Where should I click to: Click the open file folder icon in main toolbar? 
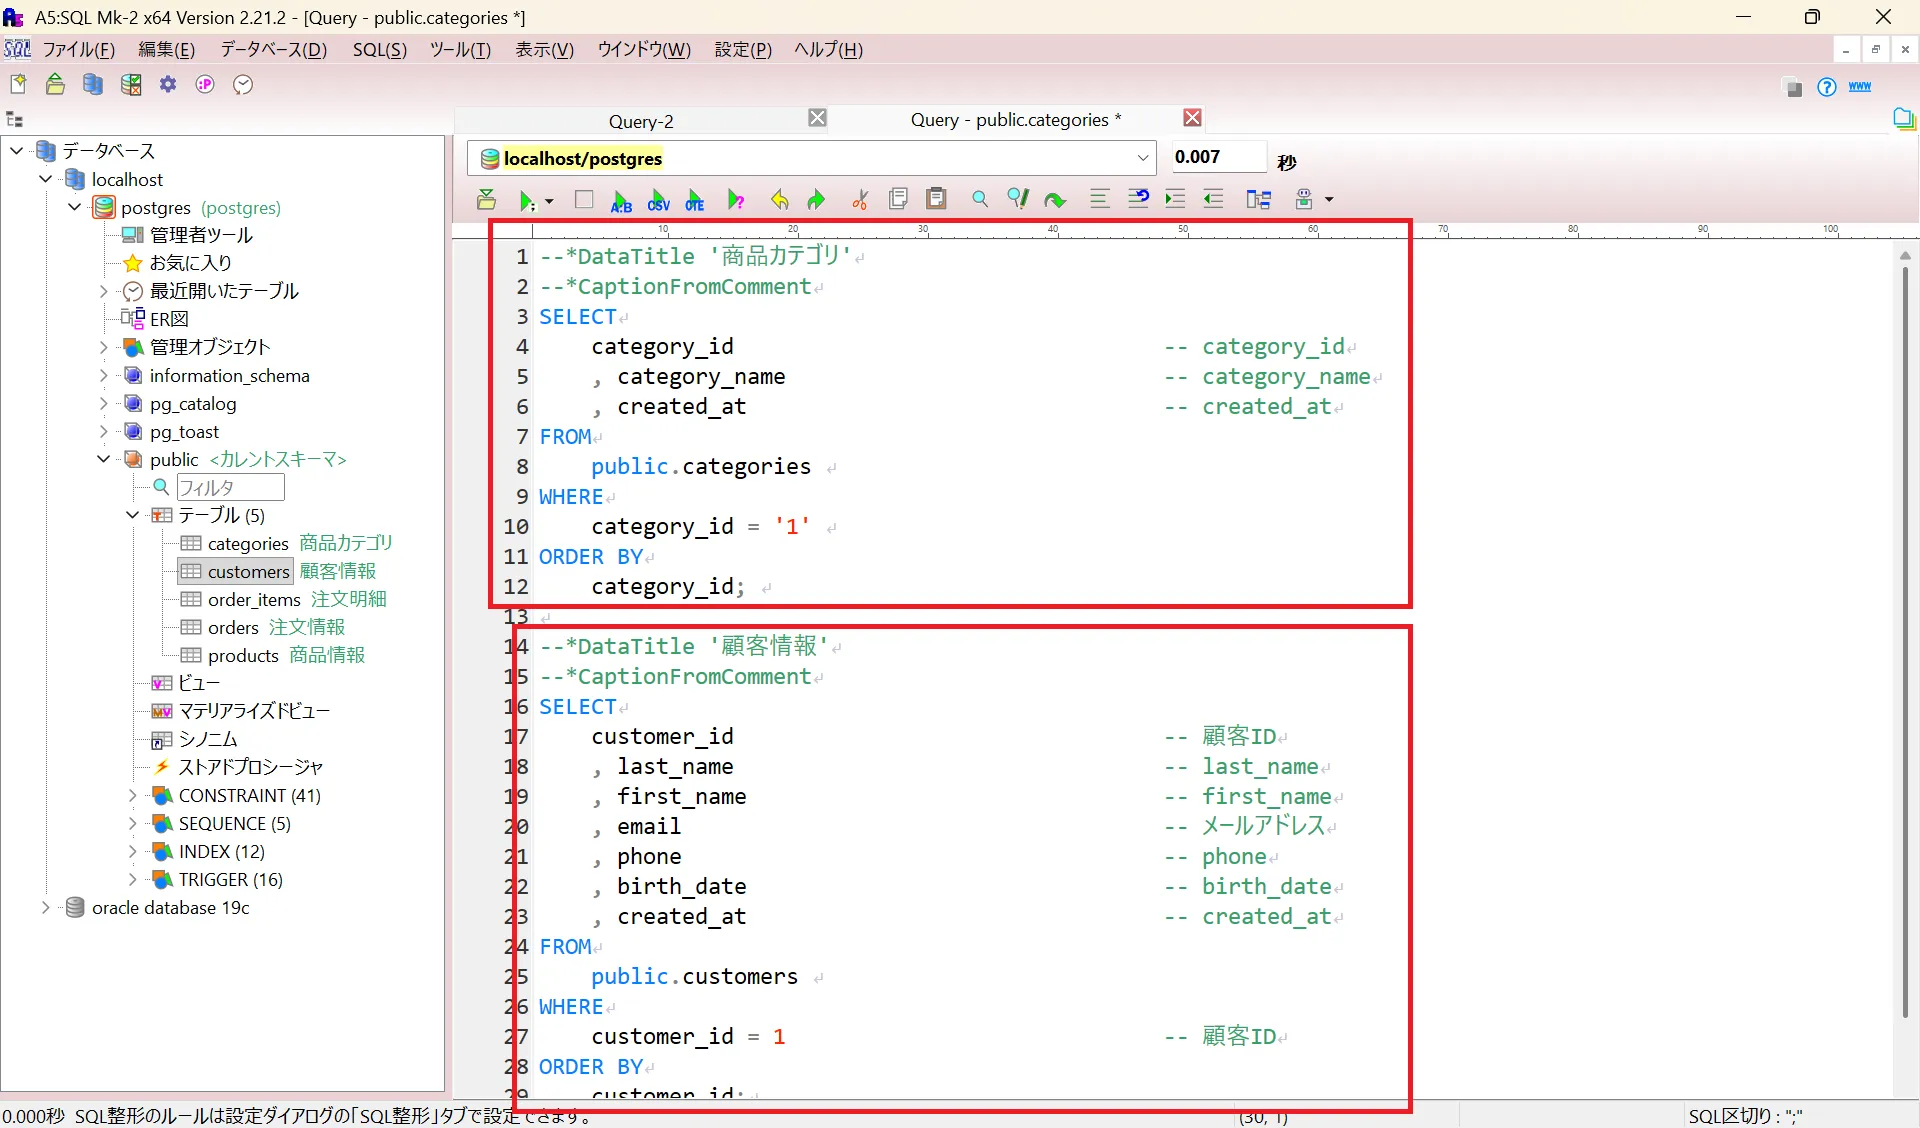[55, 85]
